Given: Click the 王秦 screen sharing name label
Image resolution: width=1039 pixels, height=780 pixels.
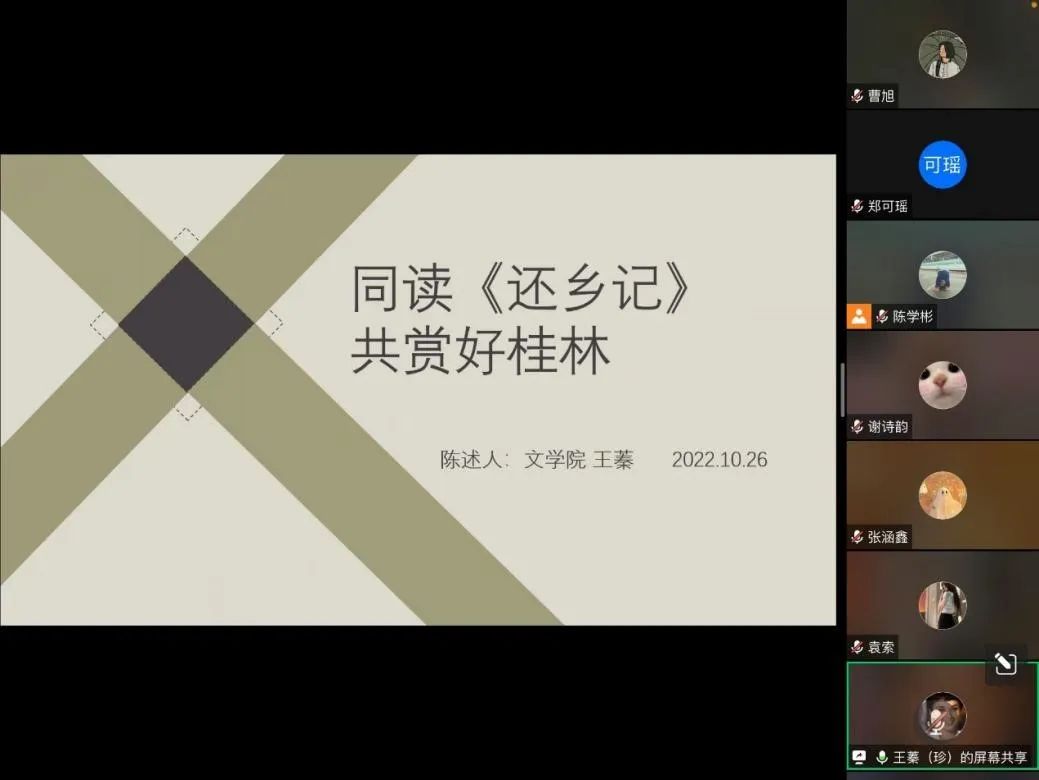Looking at the screenshot, I should click(960, 757).
